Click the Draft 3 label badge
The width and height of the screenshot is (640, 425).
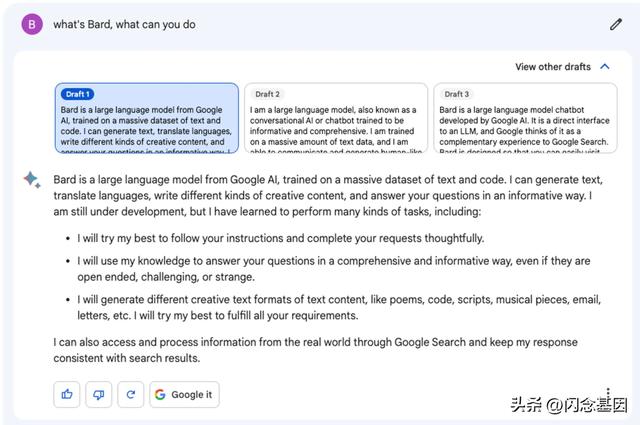point(457,94)
